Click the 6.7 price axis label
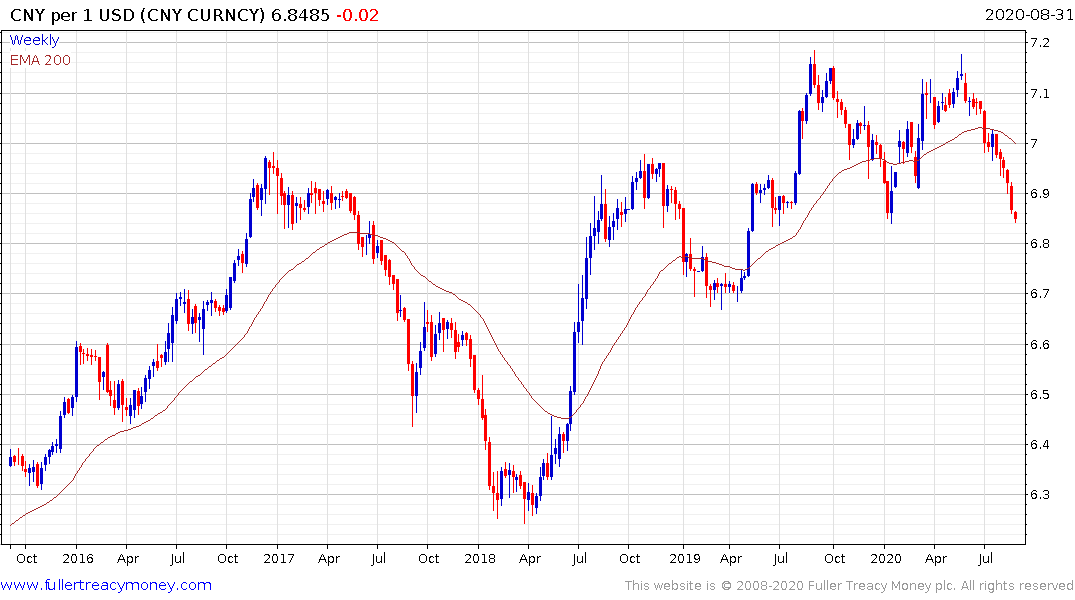Image resolution: width=1075 pixels, height=600 pixels. [x=1039, y=293]
